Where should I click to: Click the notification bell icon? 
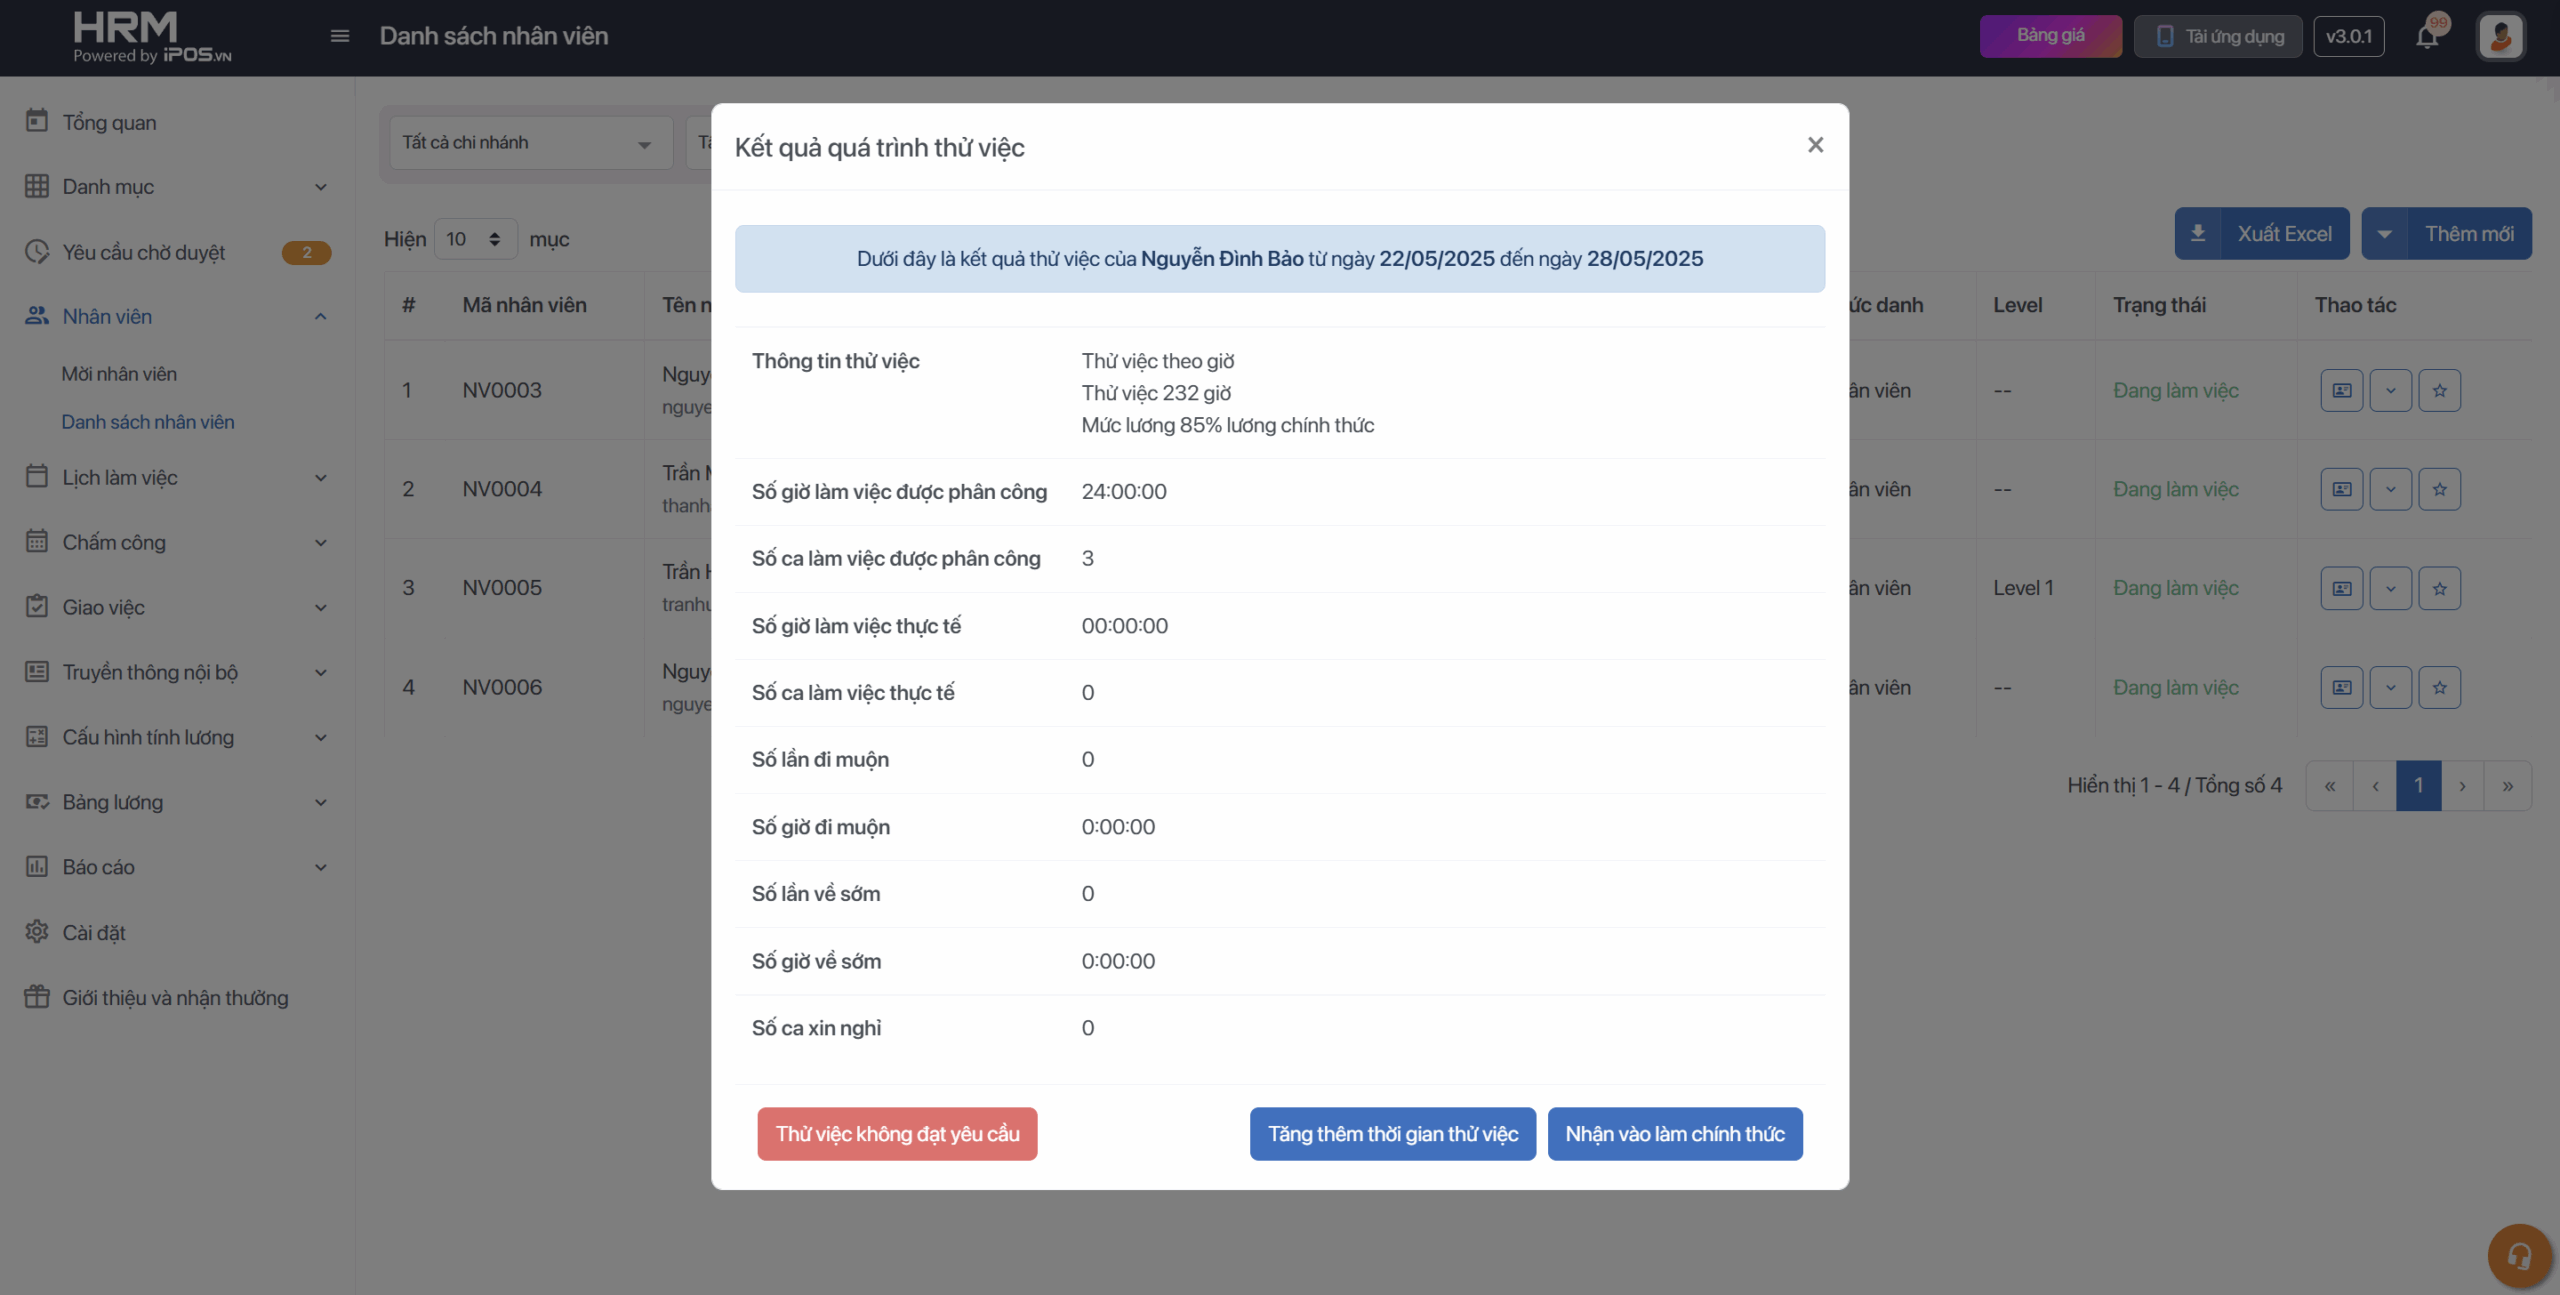2426,37
